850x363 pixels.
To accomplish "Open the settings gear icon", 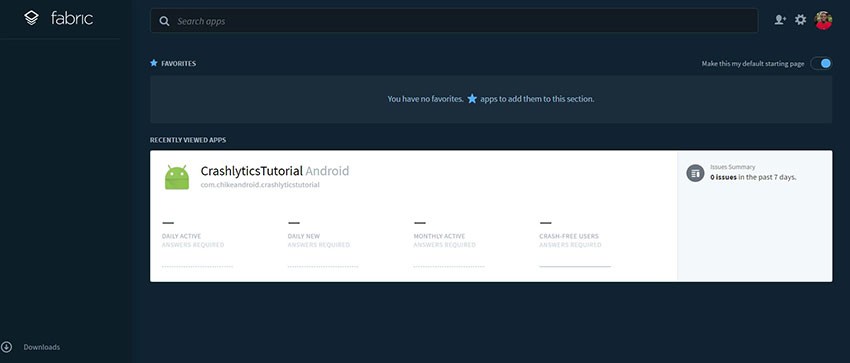I will [x=801, y=20].
